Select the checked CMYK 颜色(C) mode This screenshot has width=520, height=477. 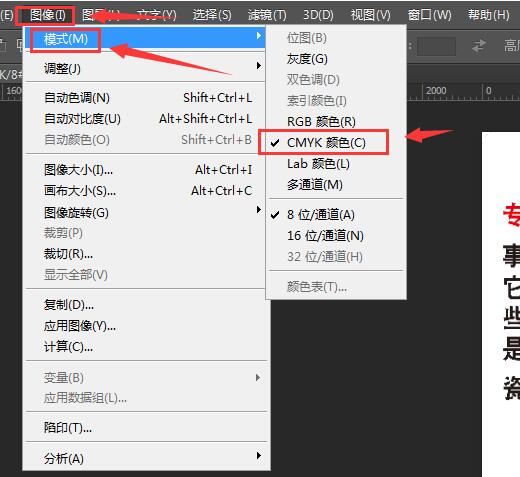coord(337,143)
